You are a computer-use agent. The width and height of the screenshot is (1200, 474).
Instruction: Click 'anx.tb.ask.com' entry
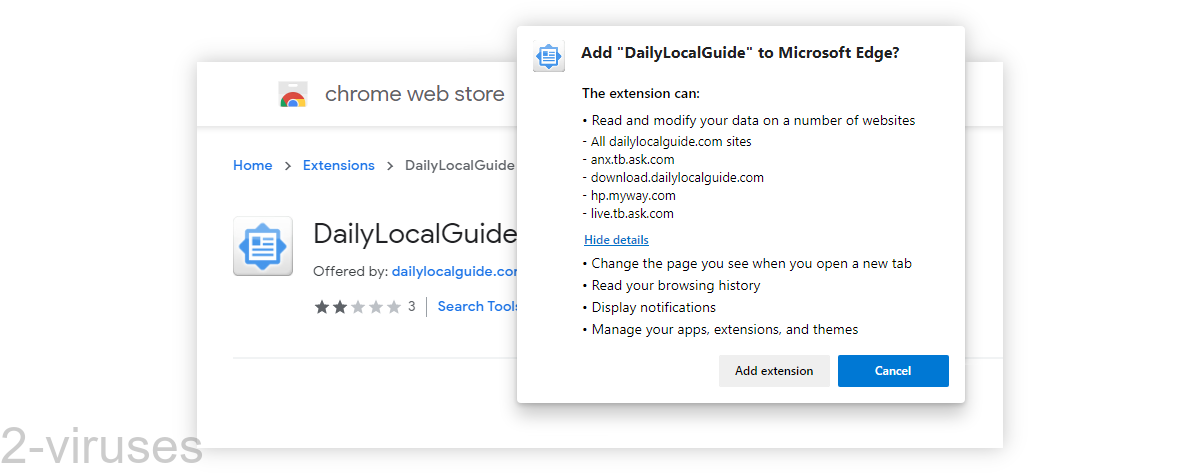coord(628,160)
